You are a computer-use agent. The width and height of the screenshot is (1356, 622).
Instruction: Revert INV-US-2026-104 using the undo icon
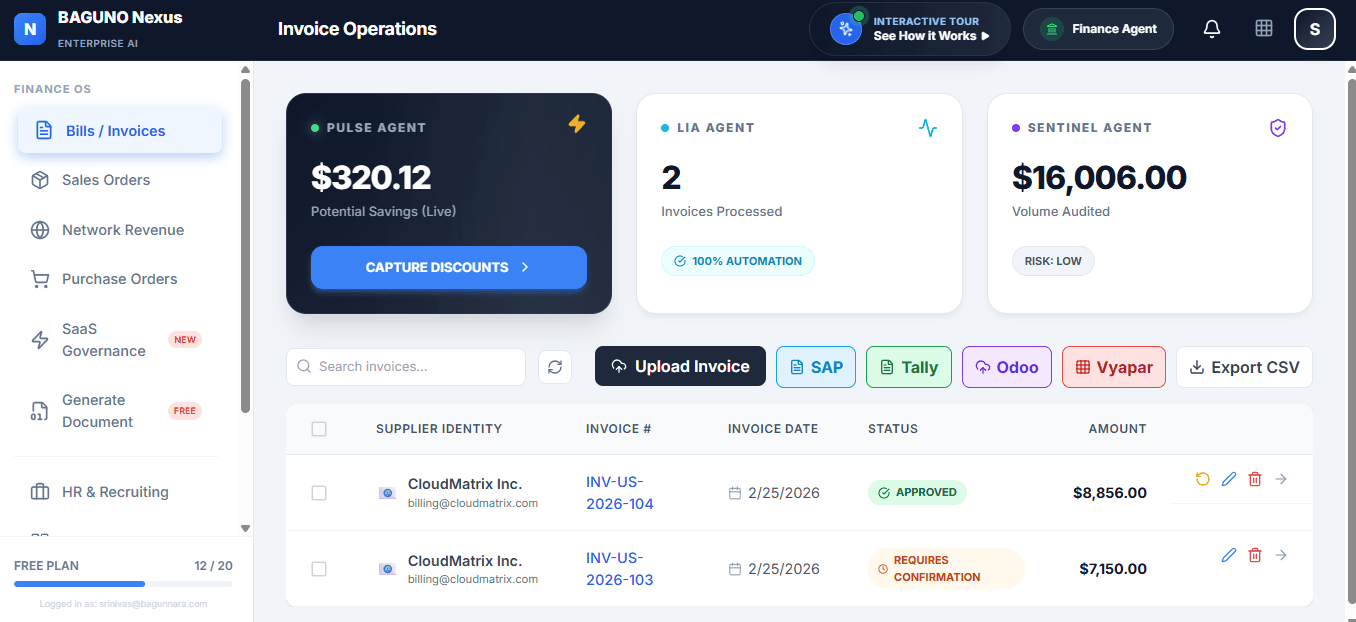click(x=1202, y=479)
